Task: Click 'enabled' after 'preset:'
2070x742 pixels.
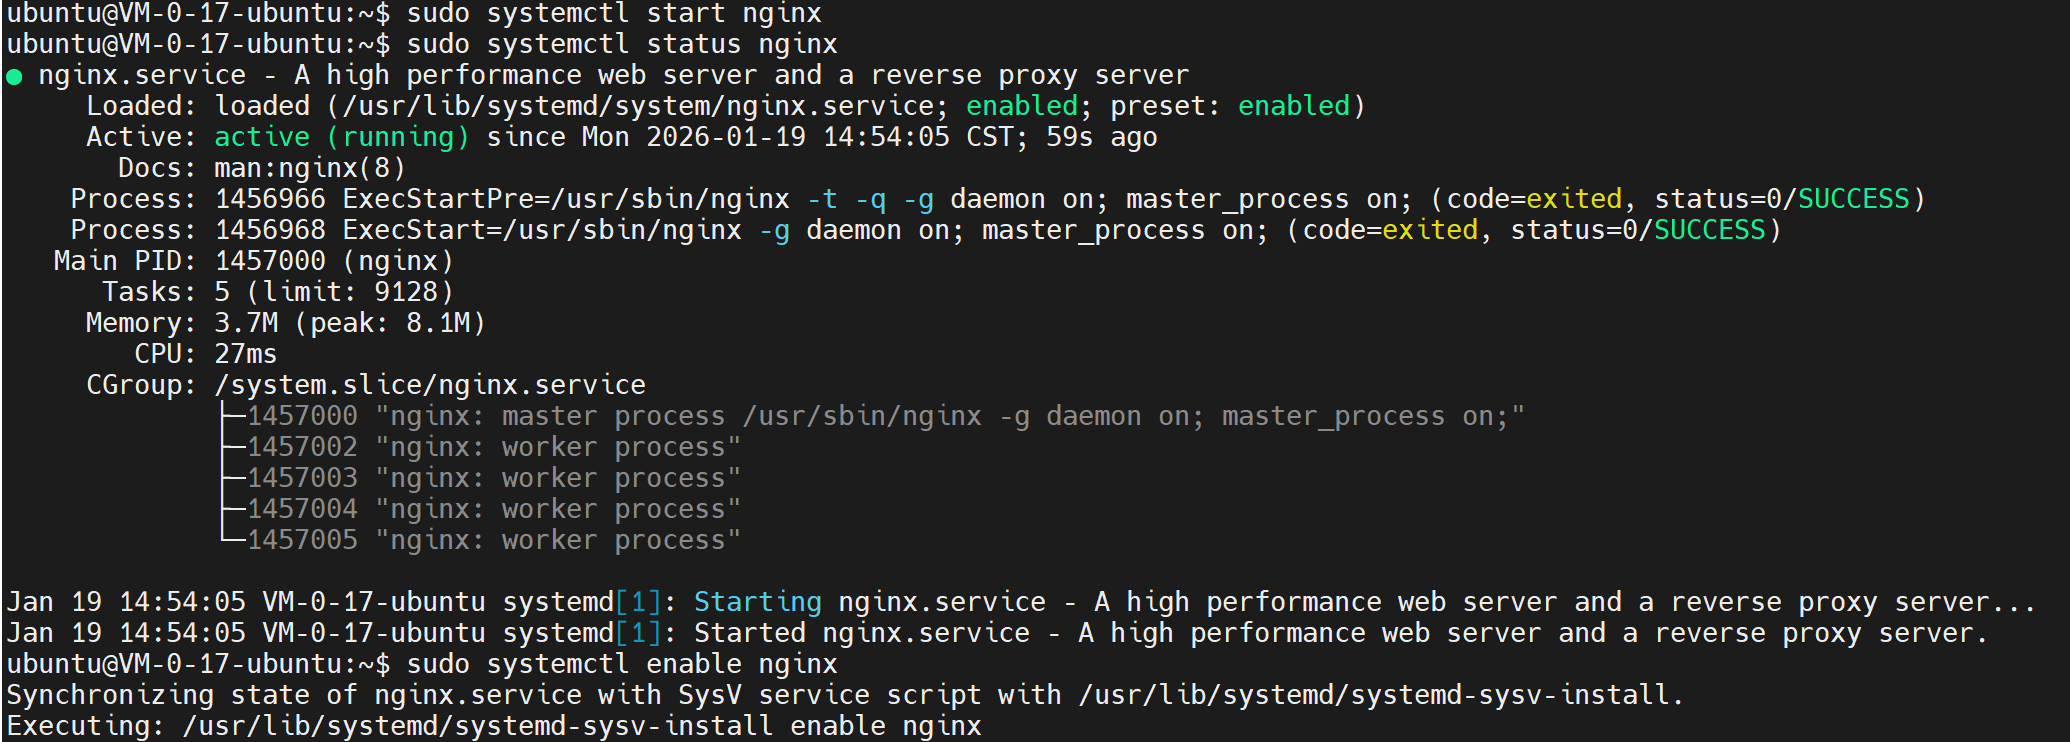Action: click(x=1294, y=106)
